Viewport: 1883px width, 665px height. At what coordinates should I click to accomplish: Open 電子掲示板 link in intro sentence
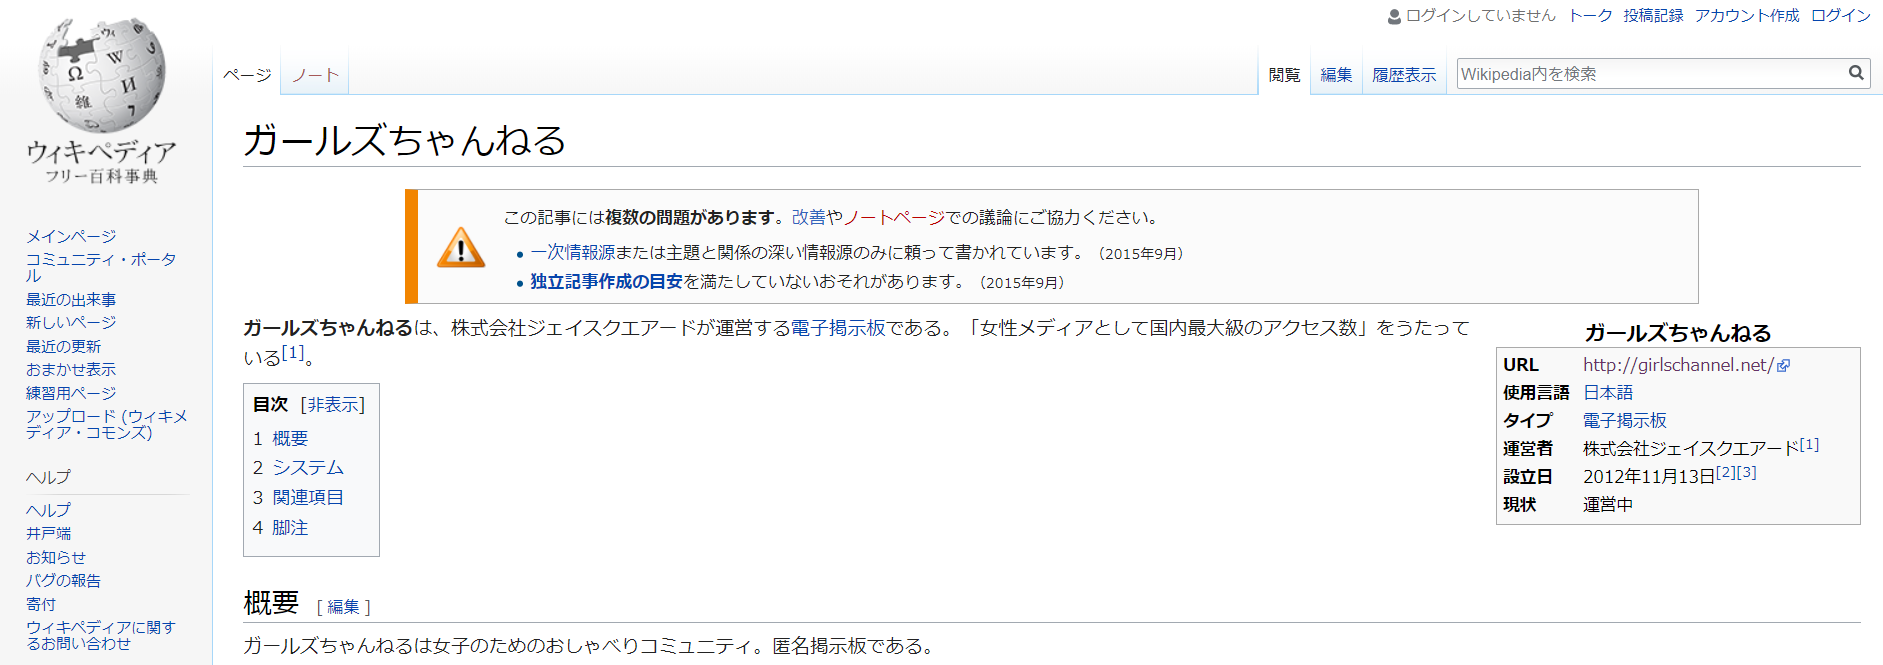coord(838,328)
